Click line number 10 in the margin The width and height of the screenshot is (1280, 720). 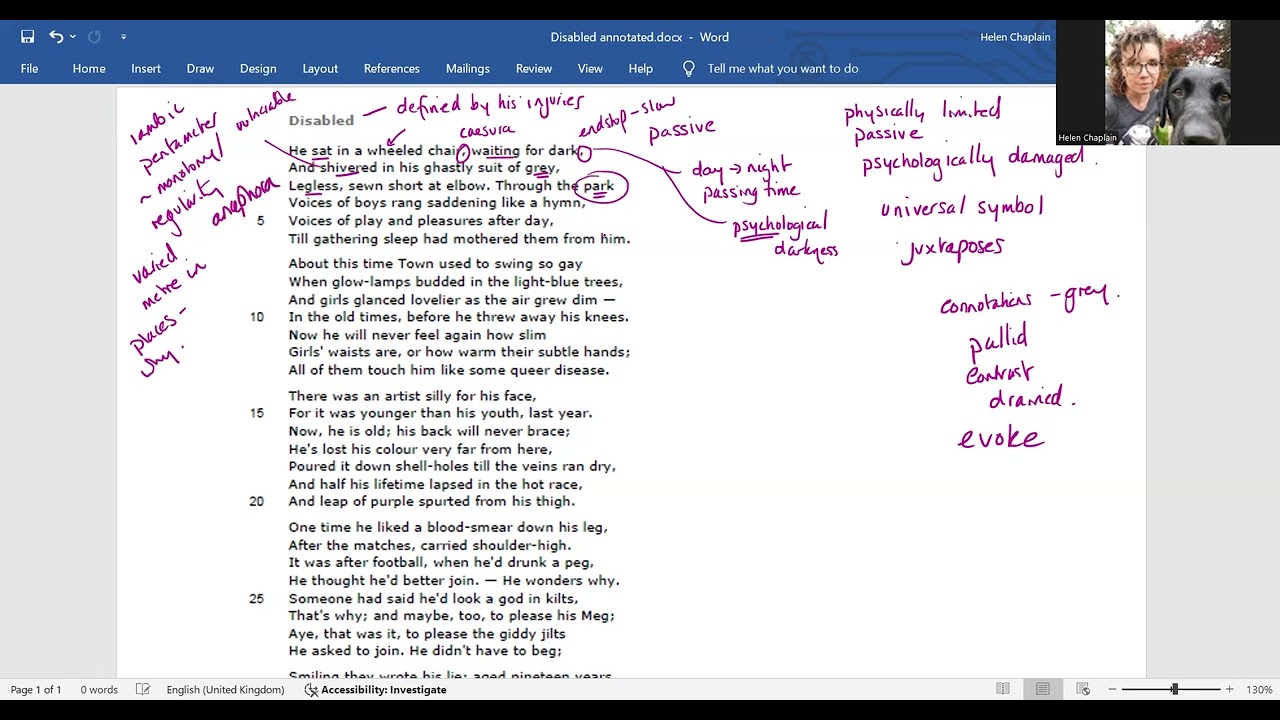(x=257, y=317)
